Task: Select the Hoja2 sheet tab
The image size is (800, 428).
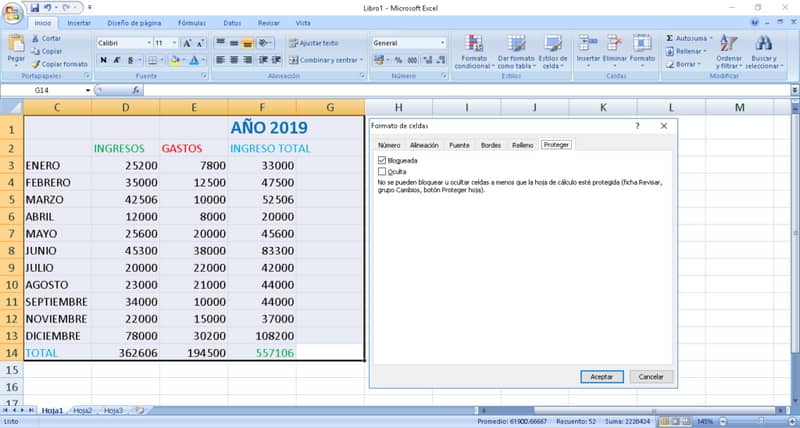Action: click(83, 410)
